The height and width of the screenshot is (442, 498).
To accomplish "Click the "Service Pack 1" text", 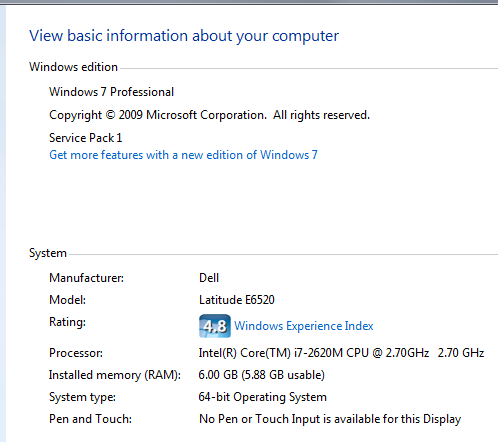I will (x=86, y=138).
